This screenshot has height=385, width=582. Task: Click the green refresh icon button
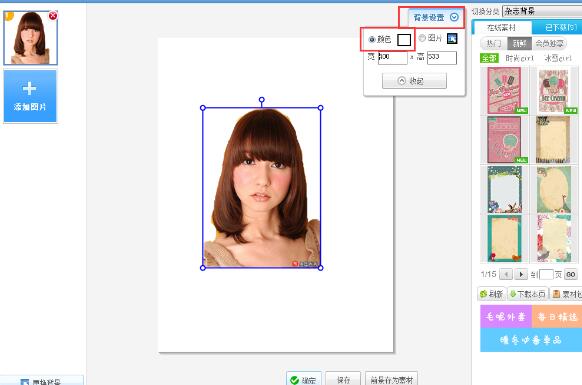point(492,294)
